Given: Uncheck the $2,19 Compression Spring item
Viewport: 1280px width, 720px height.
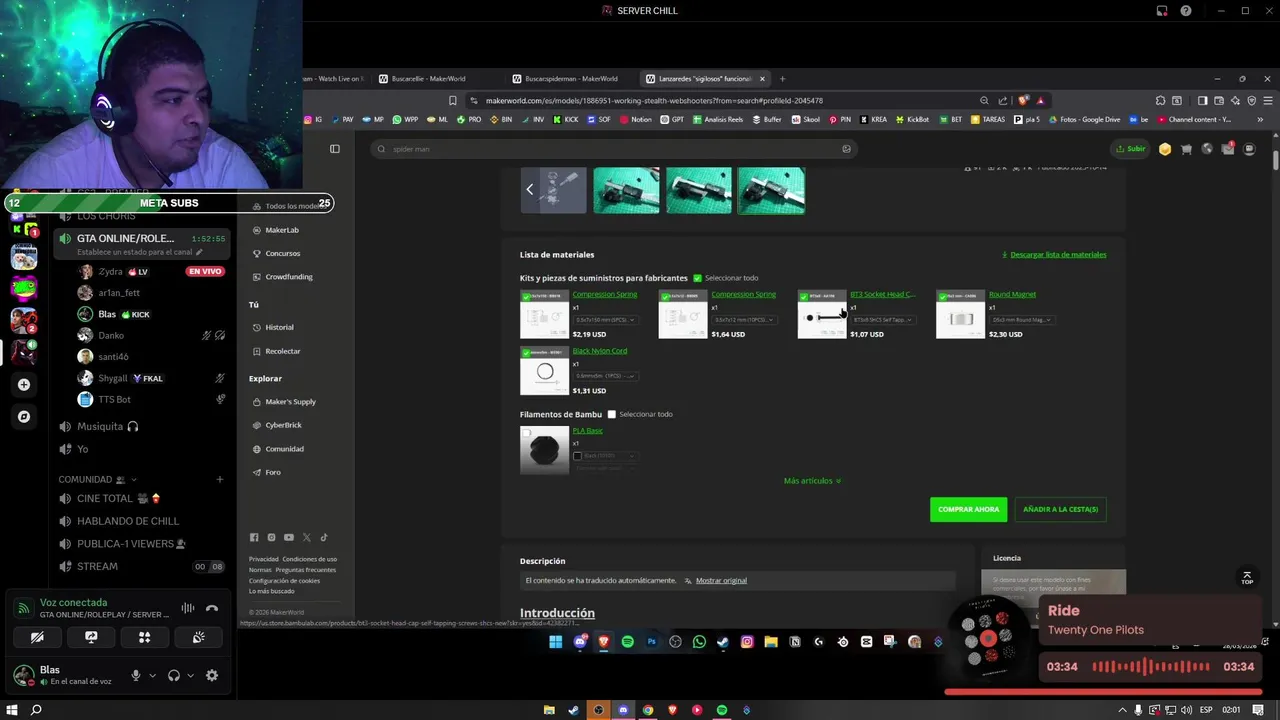Looking at the screenshot, I should pyautogui.click(x=526, y=297).
